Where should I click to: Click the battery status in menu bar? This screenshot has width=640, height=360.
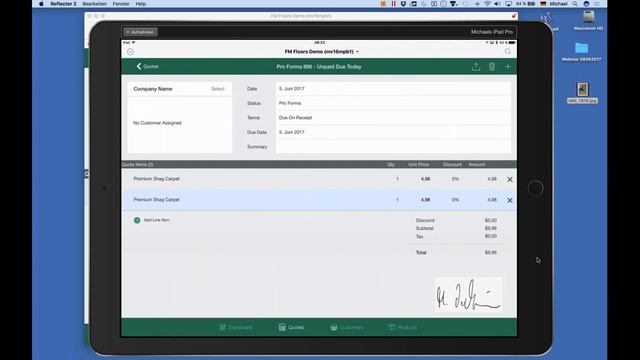point(526,4)
